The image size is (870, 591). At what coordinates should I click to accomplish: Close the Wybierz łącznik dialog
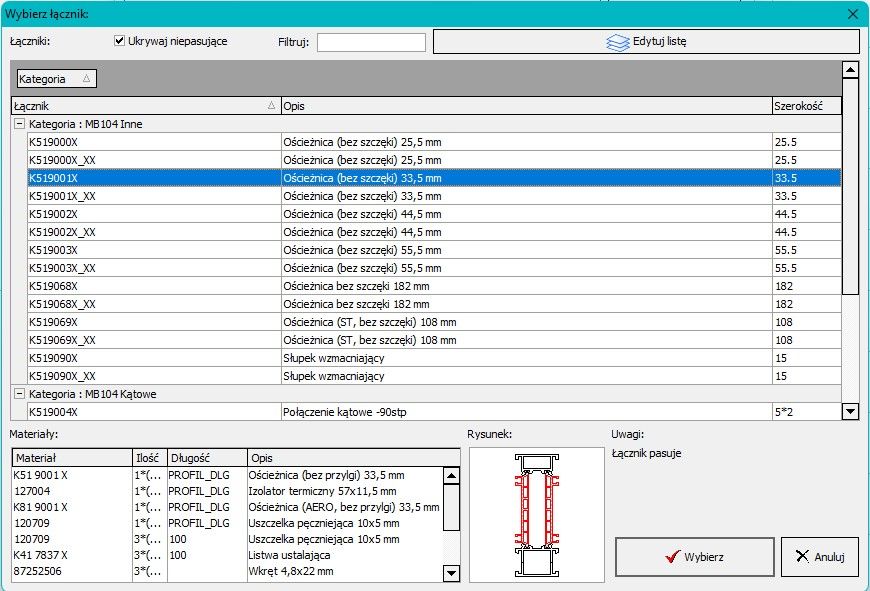(x=852, y=14)
